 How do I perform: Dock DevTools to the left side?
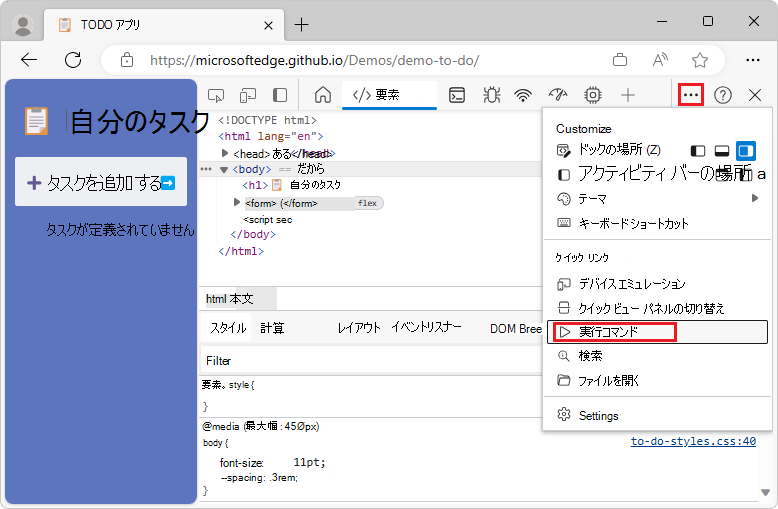(x=698, y=151)
